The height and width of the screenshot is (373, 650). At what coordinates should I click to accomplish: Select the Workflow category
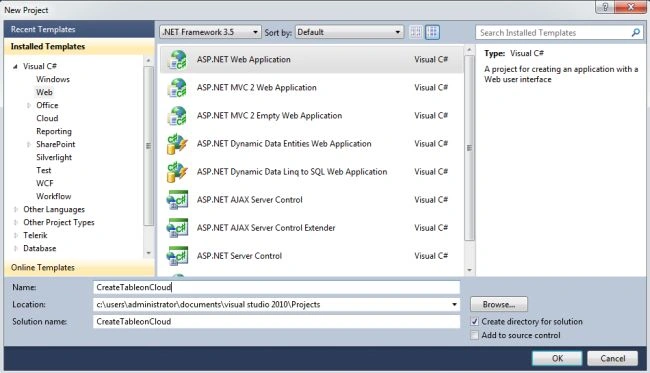[53, 196]
